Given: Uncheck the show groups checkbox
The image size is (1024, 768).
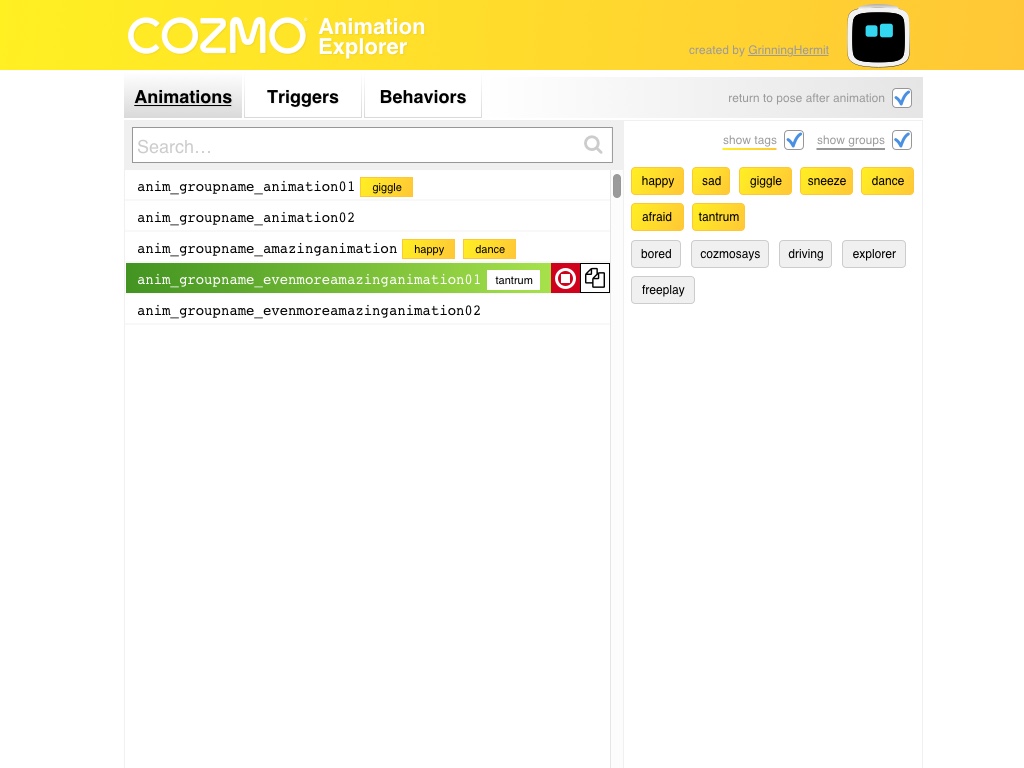Looking at the screenshot, I should pos(902,140).
